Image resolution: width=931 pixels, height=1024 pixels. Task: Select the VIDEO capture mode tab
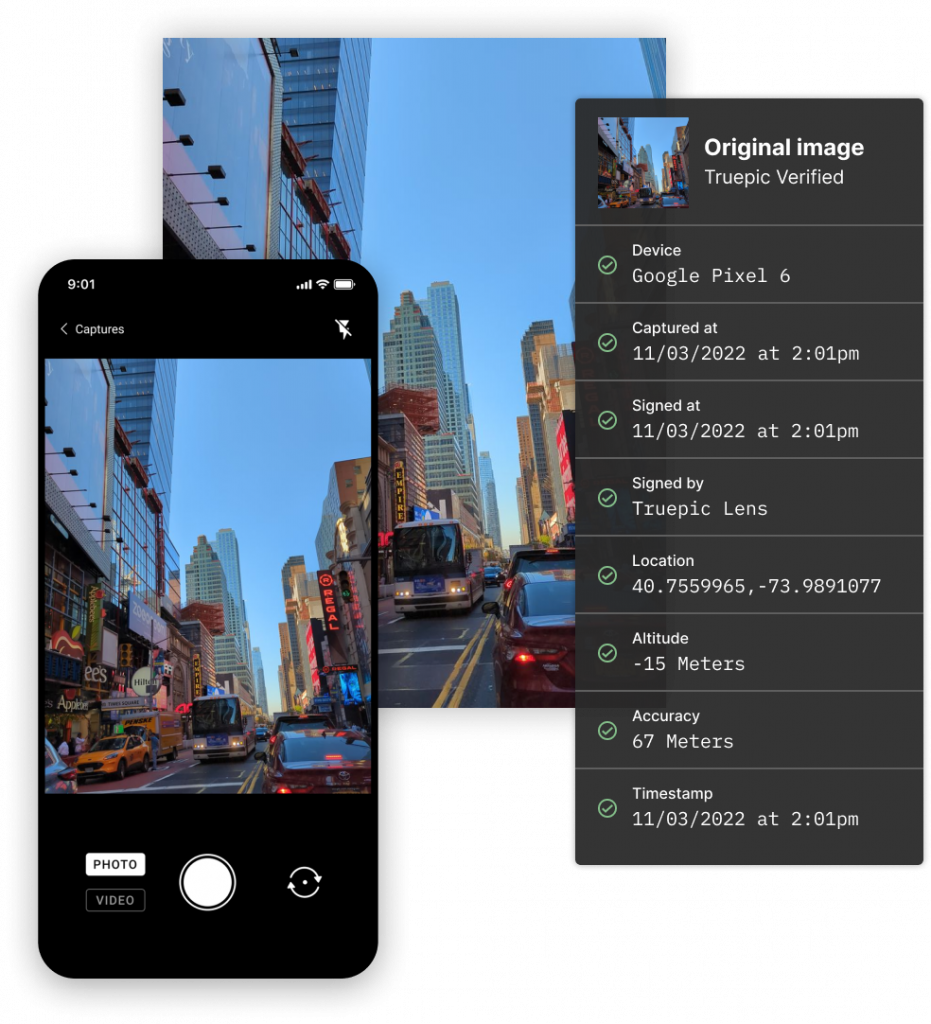tap(115, 900)
